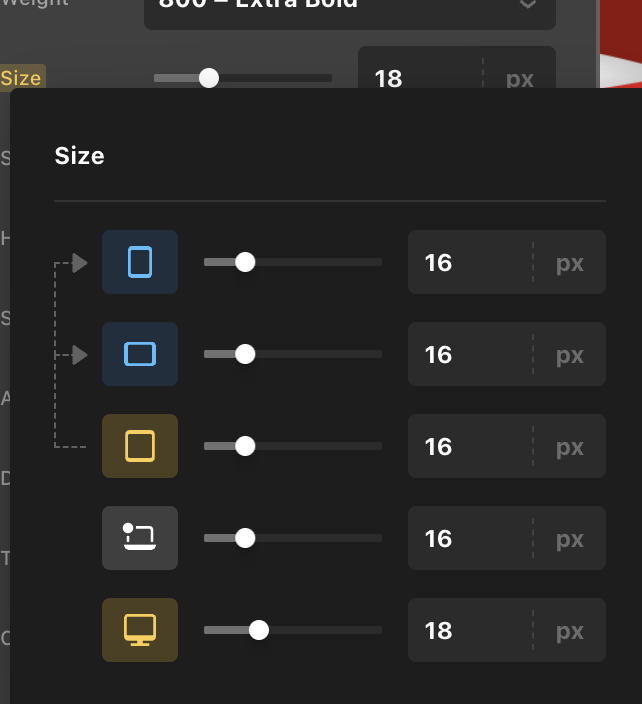Click the laptop size slider handle

click(x=245, y=538)
